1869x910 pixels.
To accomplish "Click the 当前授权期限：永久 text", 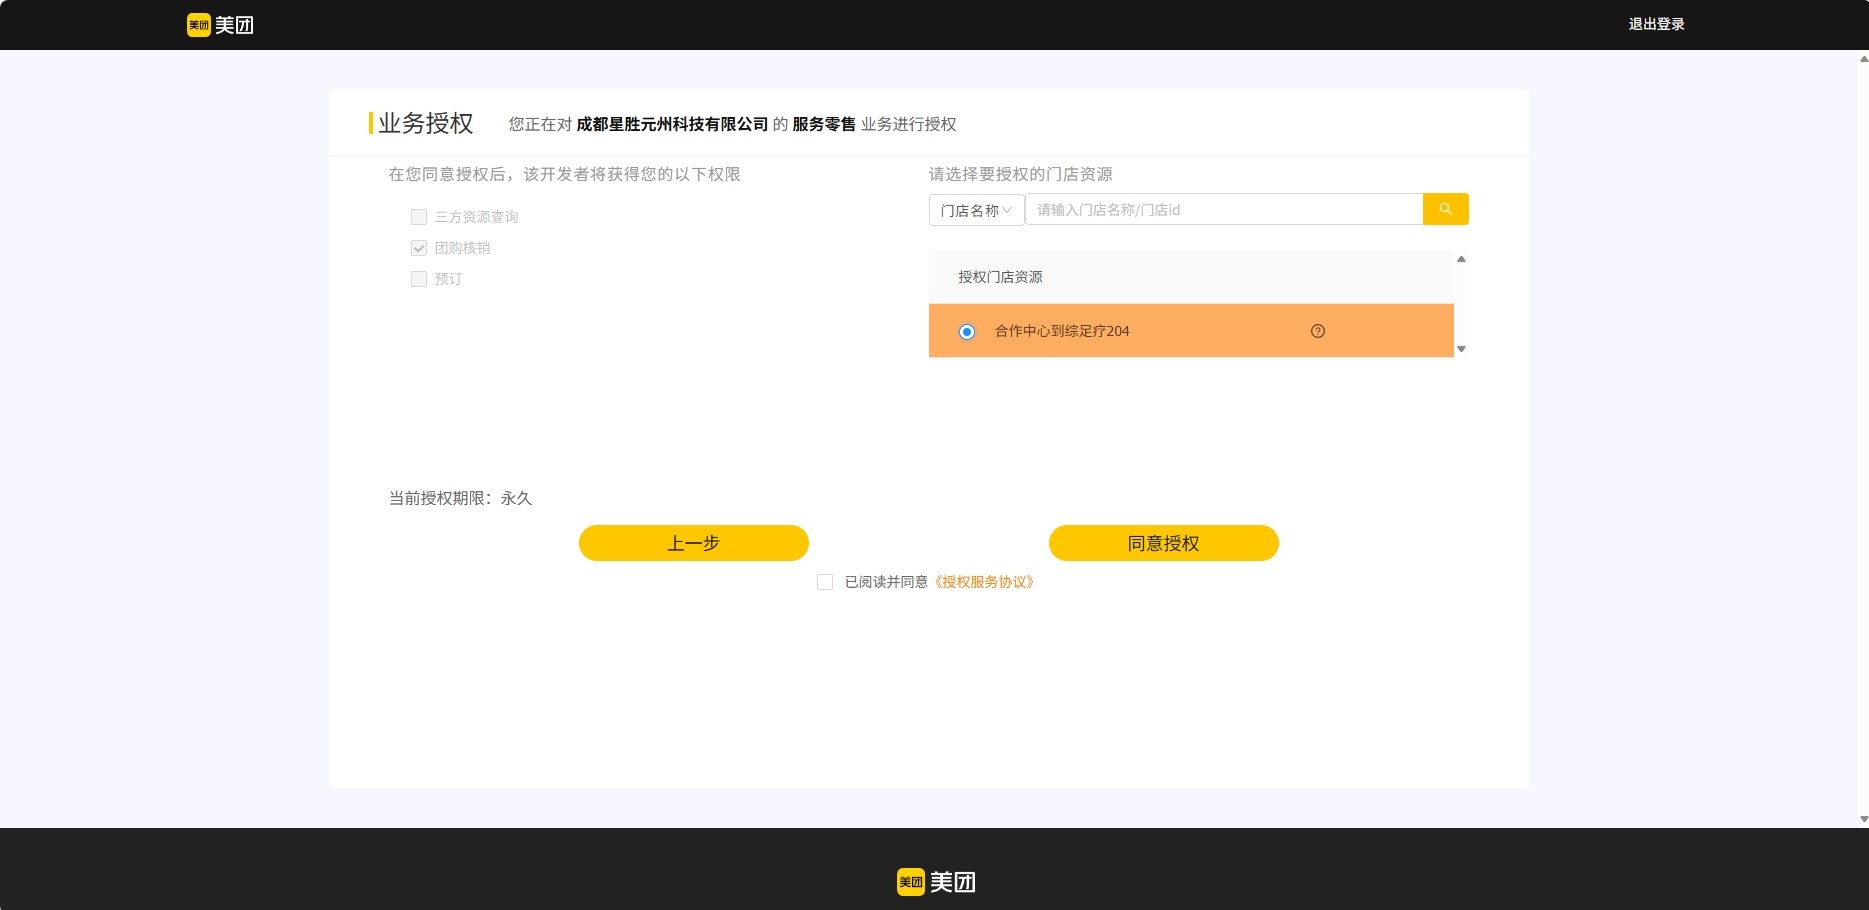I will [460, 498].
